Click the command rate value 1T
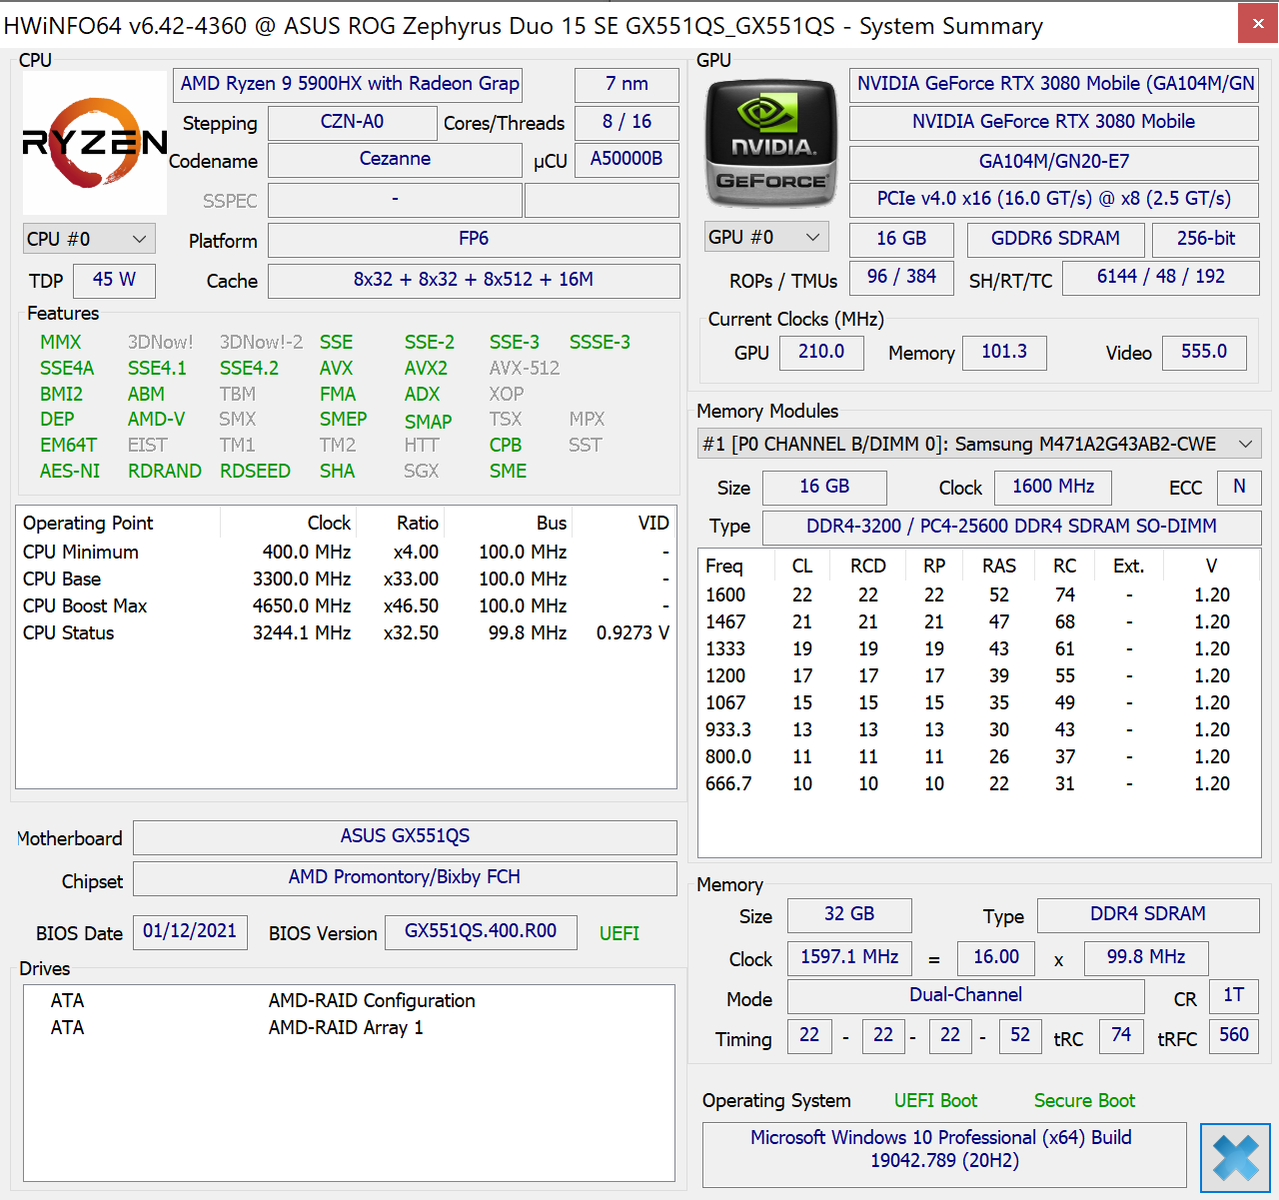1279x1200 pixels. click(1234, 996)
